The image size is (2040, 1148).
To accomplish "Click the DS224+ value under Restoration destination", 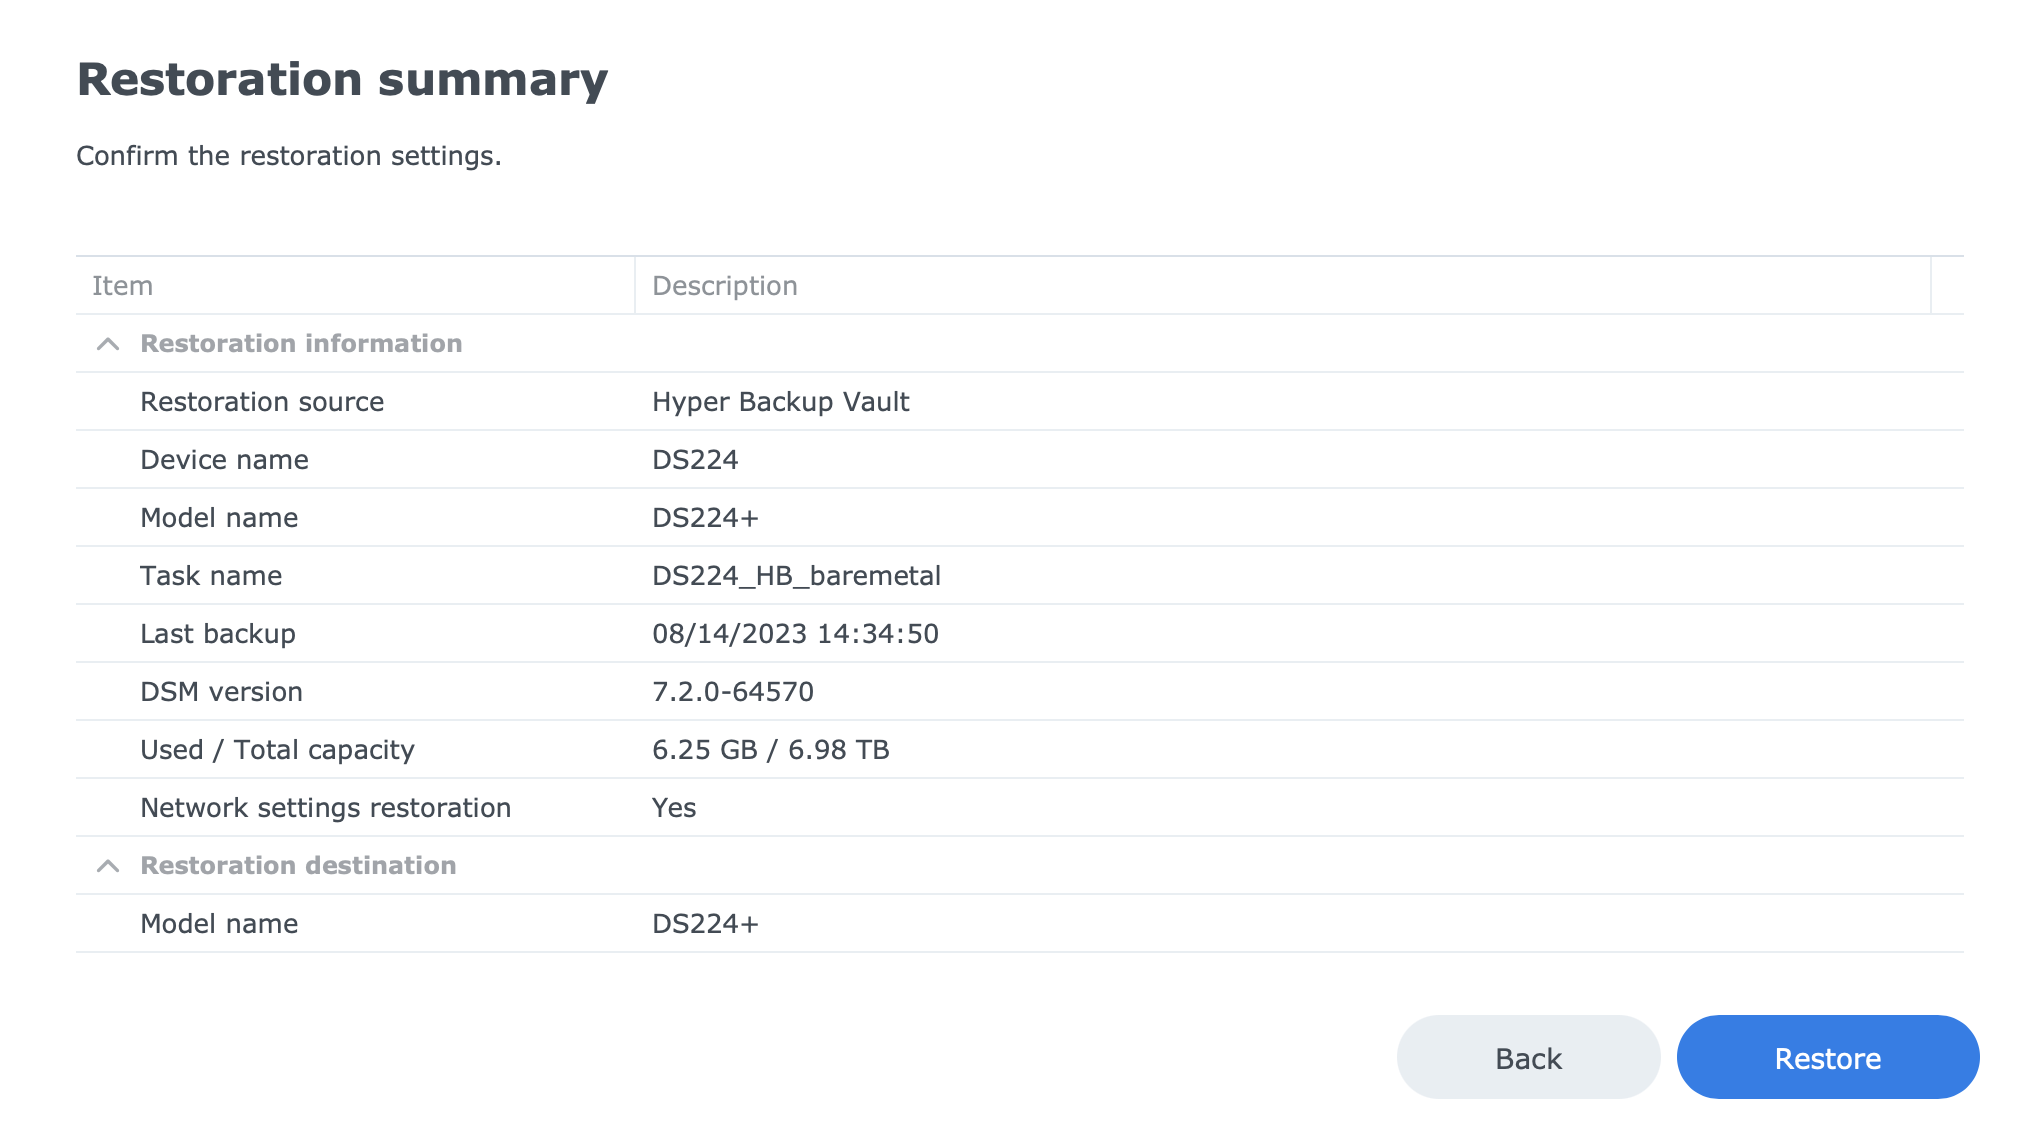I will coord(705,924).
